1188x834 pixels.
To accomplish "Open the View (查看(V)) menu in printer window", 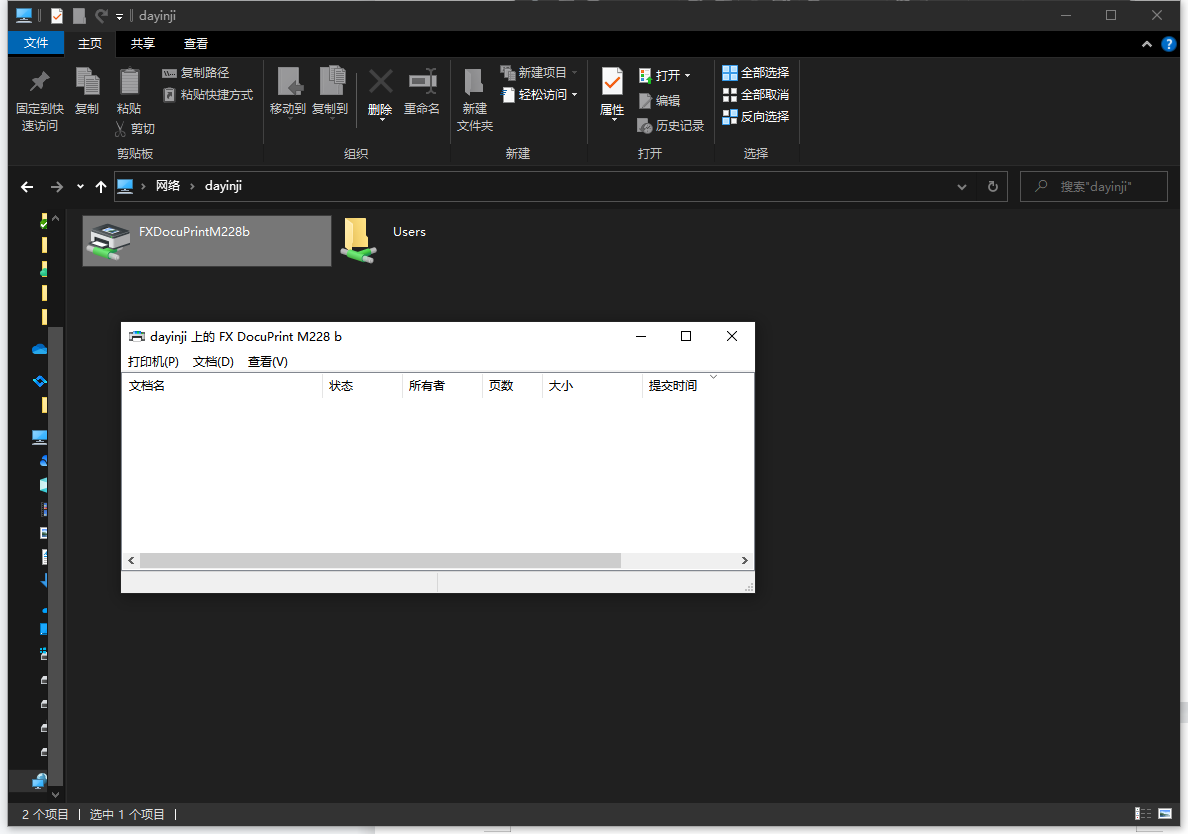I will point(267,361).
